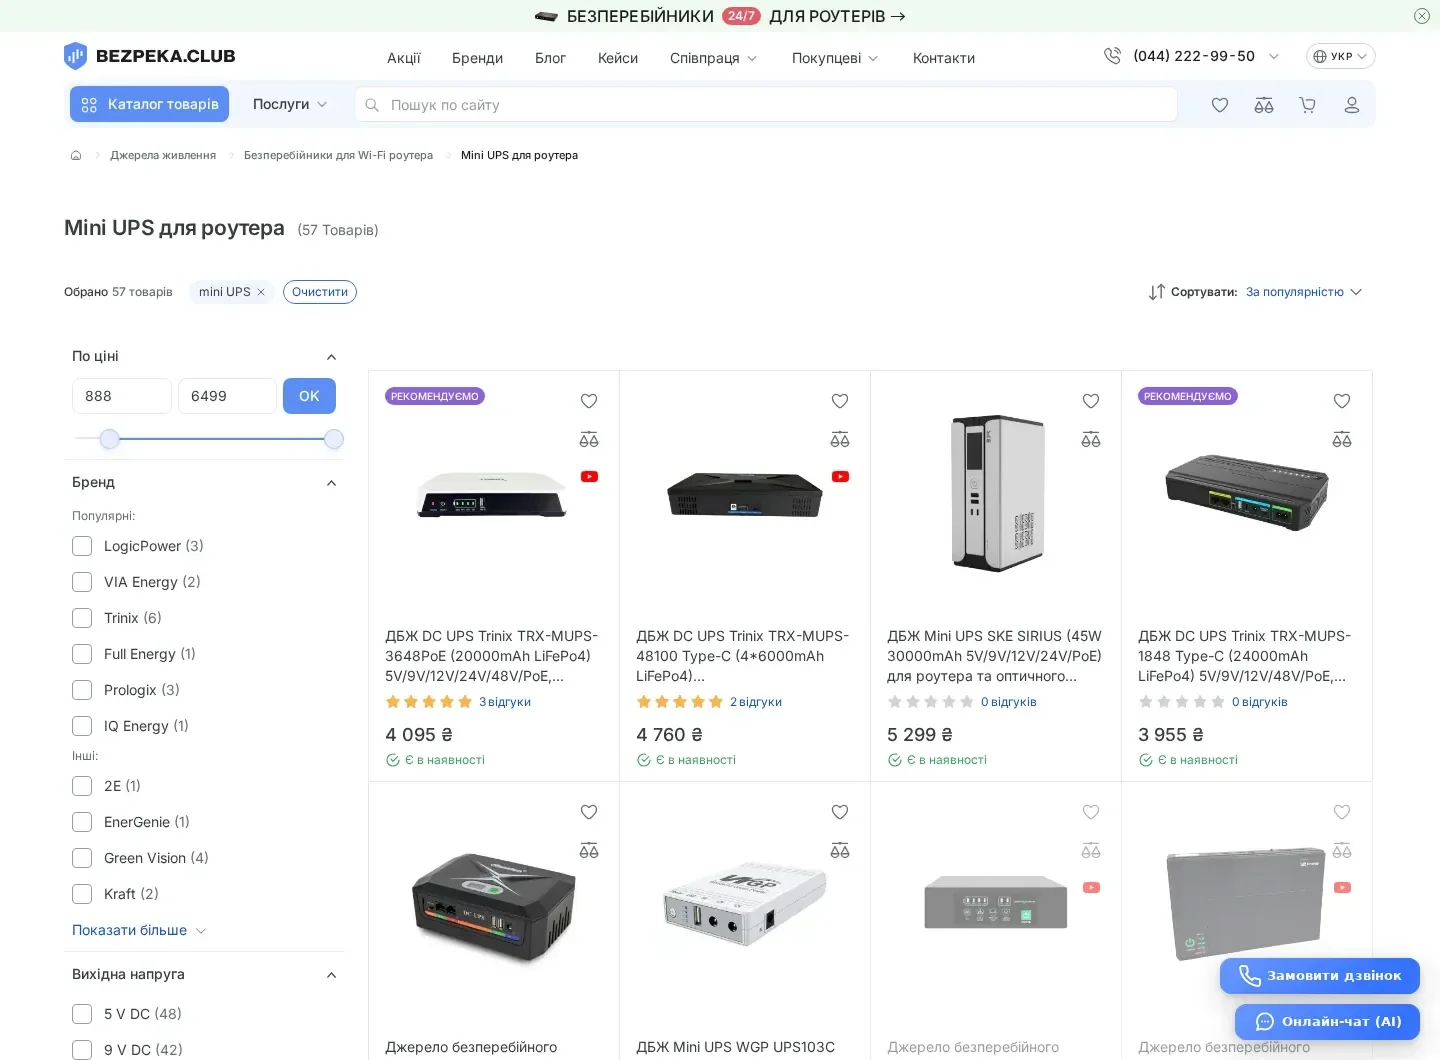Image resolution: width=1440 pixels, height=1060 pixels.
Task: Collapse the По ціні filter section
Action: (x=332, y=357)
